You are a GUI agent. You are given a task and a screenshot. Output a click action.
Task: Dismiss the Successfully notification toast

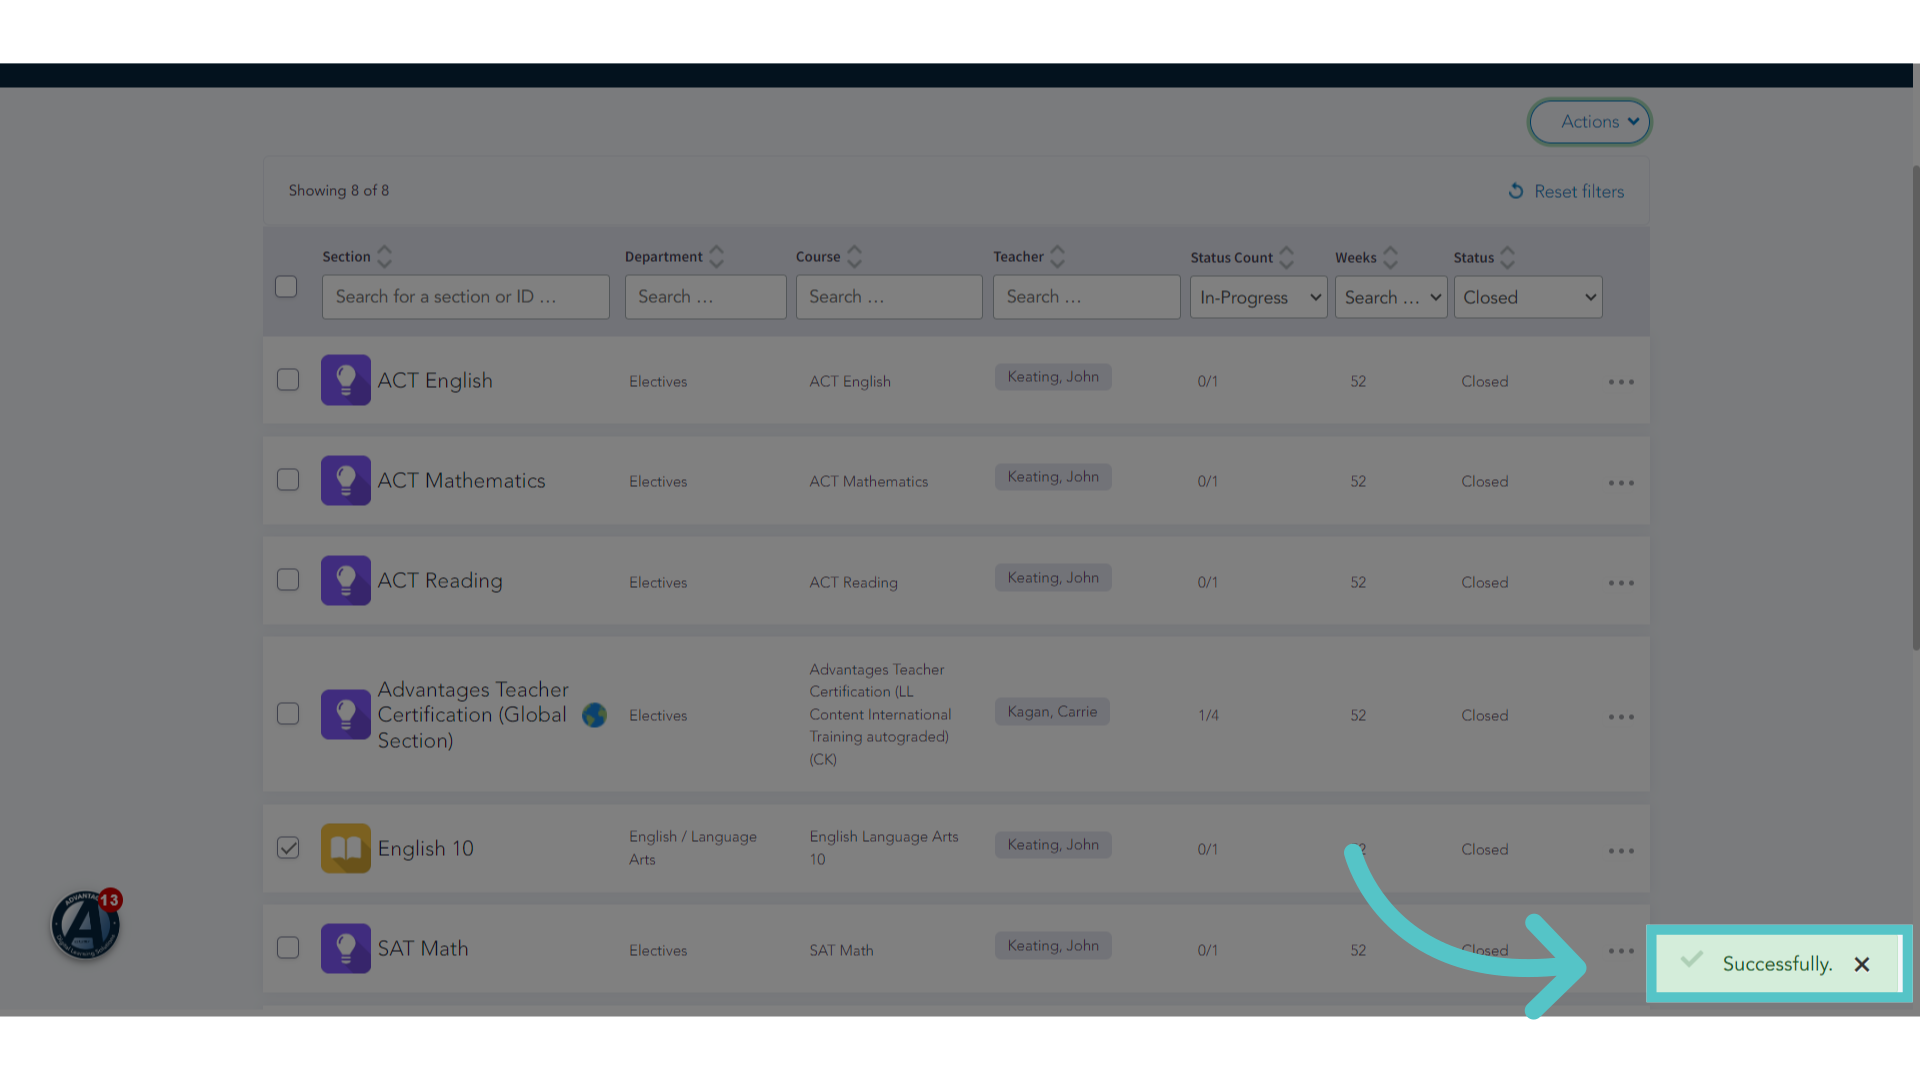(x=1862, y=964)
